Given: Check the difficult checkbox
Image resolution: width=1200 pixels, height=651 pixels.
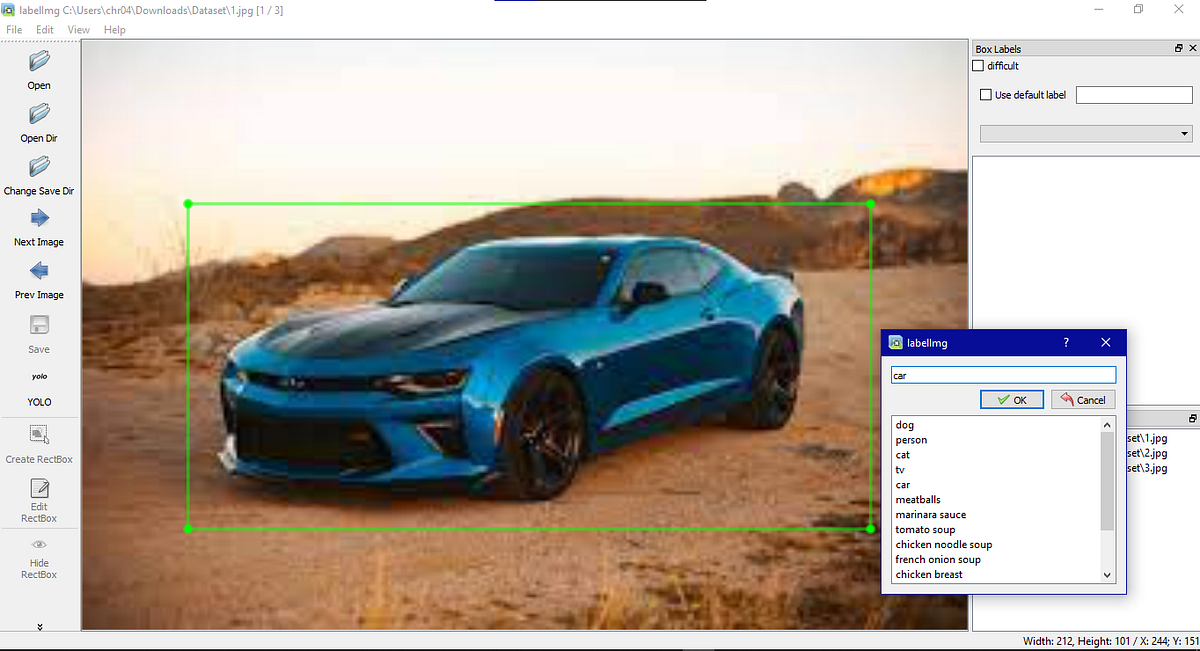Looking at the screenshot, I should tap(978, 65).
